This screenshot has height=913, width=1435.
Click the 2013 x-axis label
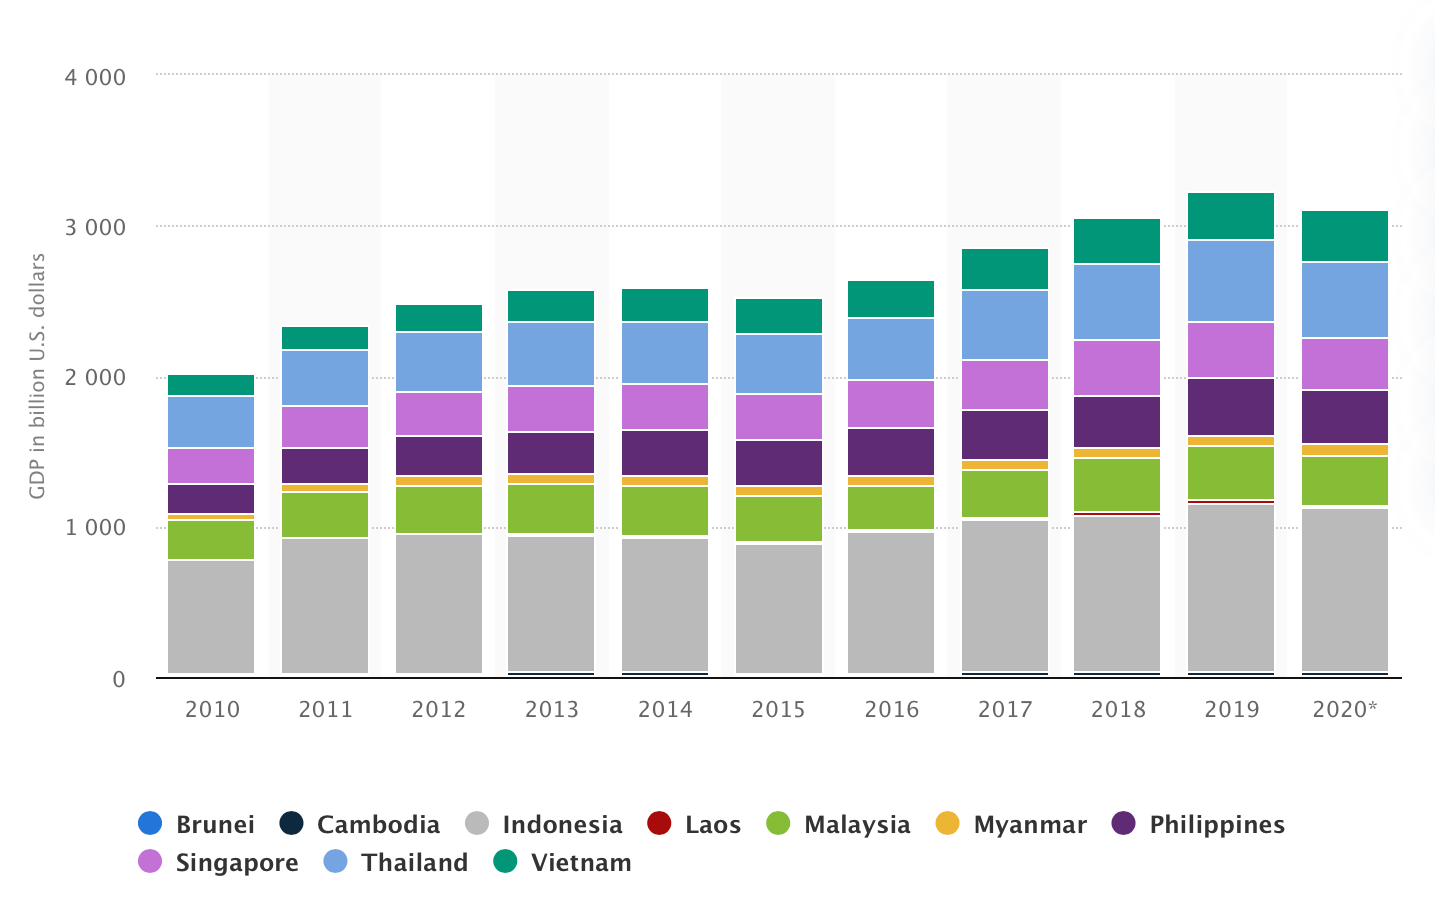(552, 709)
